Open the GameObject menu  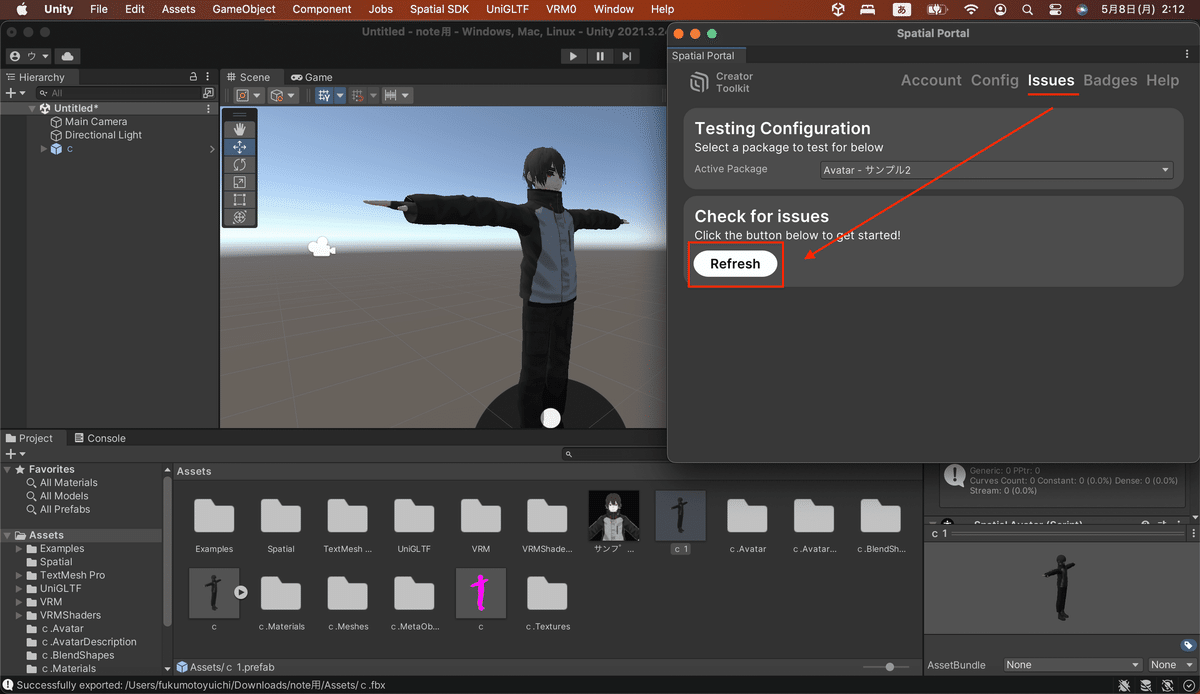[244, 9]
